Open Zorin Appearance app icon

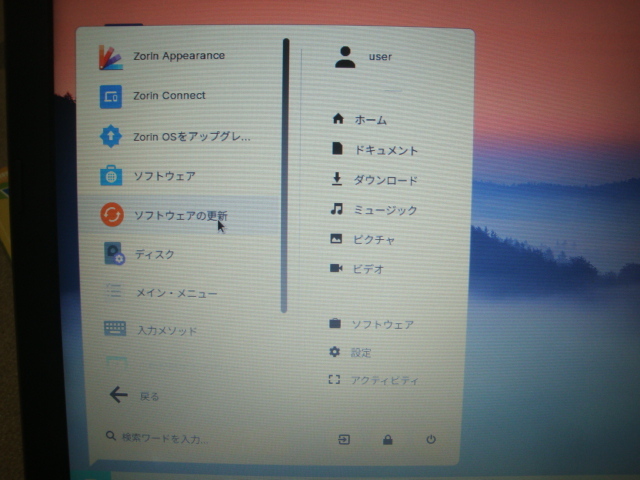click(110, 57)
